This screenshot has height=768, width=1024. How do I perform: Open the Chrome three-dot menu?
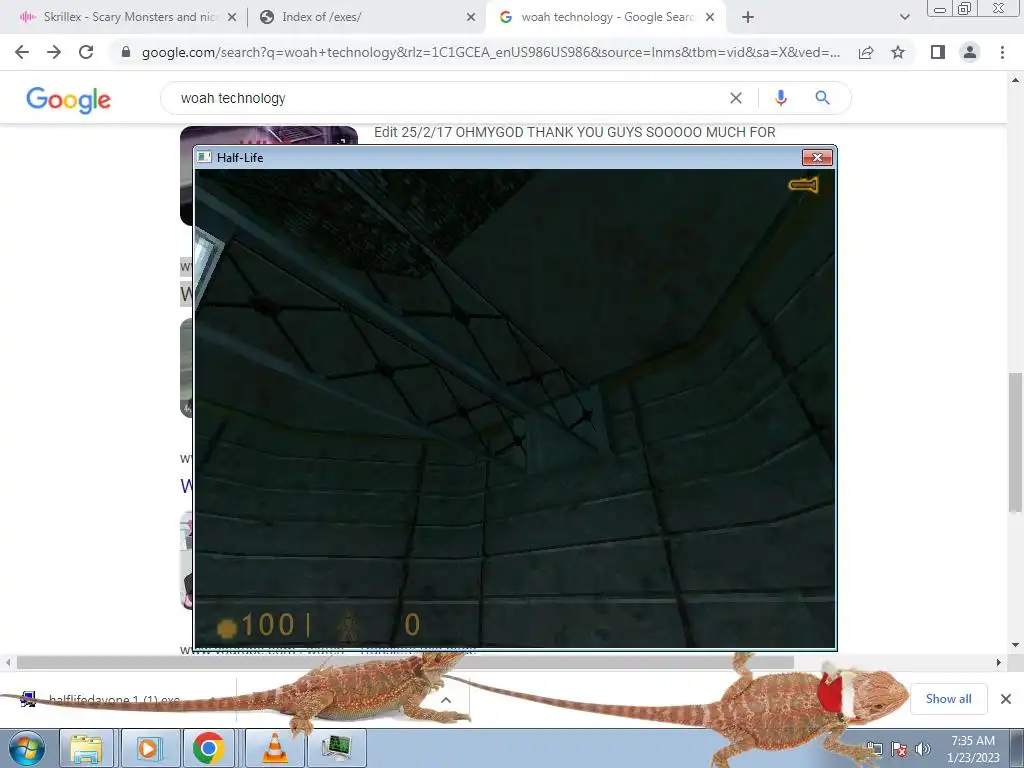(x=1002, y=52)
